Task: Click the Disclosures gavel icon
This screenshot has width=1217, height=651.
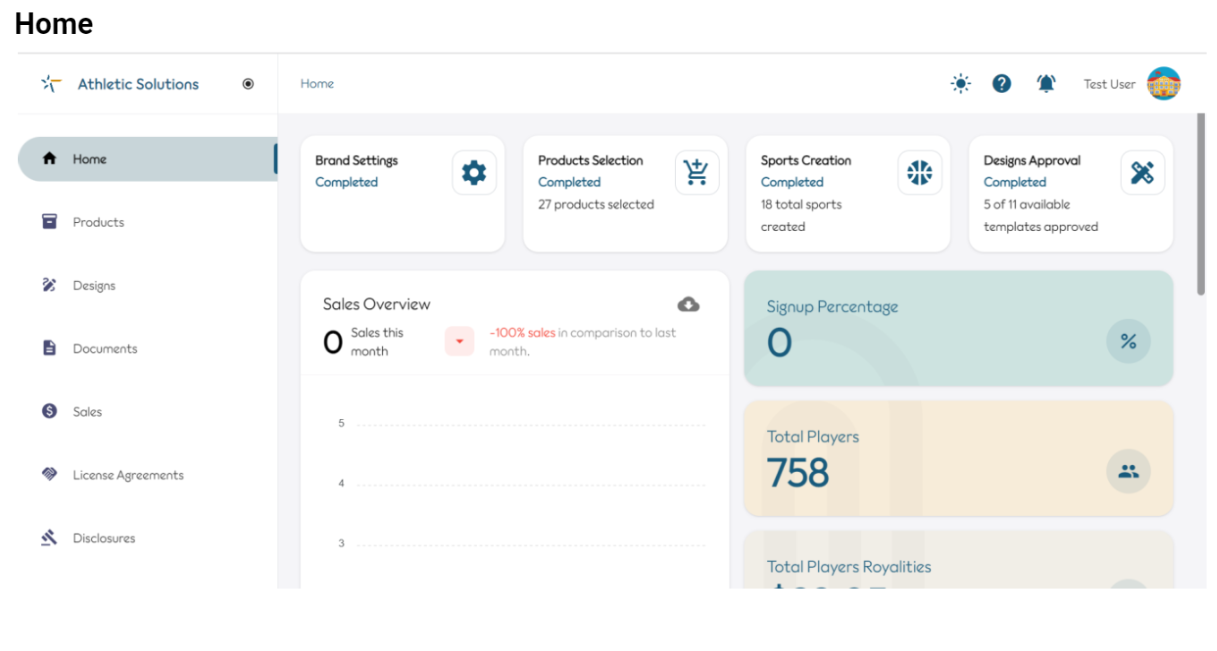Action: (x=49, y=538)
